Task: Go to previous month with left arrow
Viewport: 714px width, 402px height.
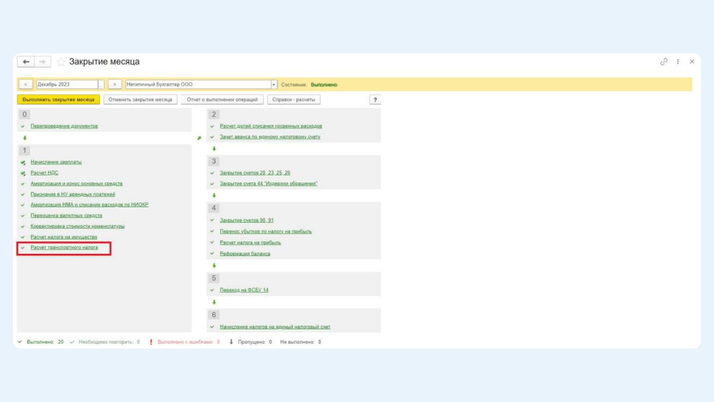Action: click(26, 85)
